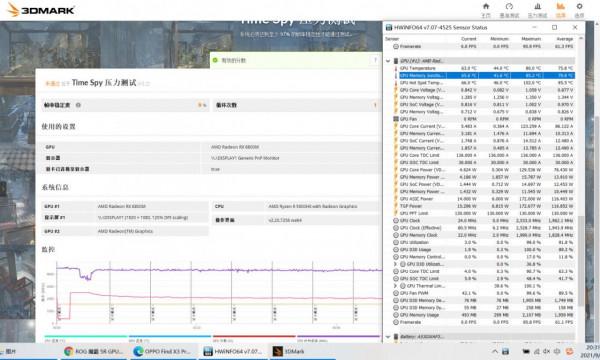This screenshot has width=600, height=360.
Task: Switch to the HWiNFO64 taskbar item
Action: (x=233, y=351)
